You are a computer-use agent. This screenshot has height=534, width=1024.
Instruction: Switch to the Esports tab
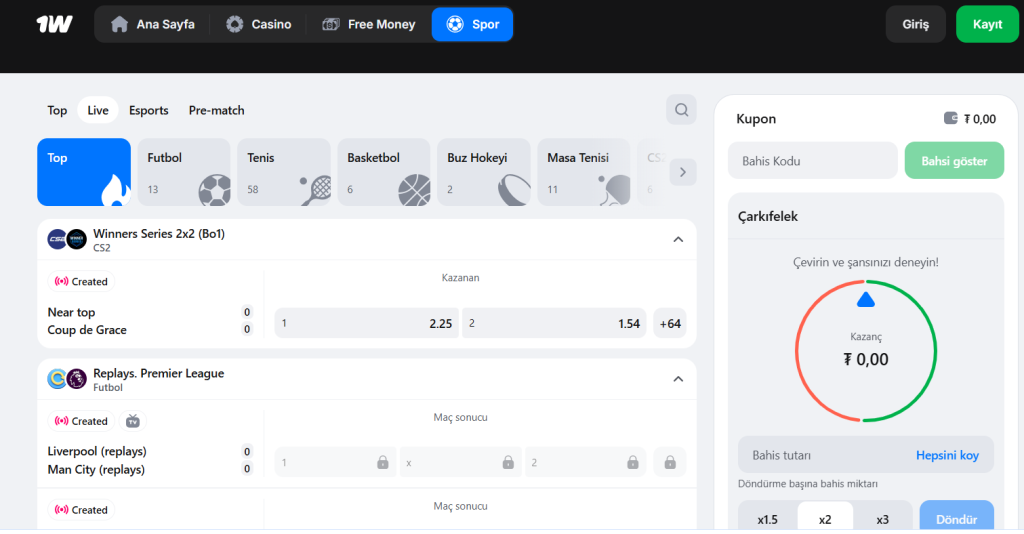coord(148,110)
